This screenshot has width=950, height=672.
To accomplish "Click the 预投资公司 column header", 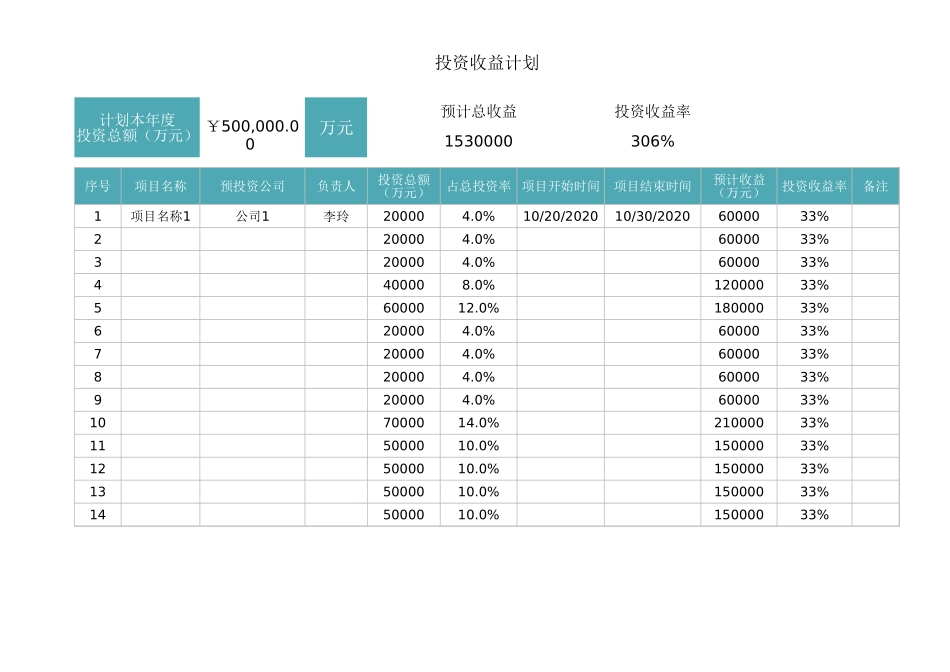I will [x=253, y=186].
